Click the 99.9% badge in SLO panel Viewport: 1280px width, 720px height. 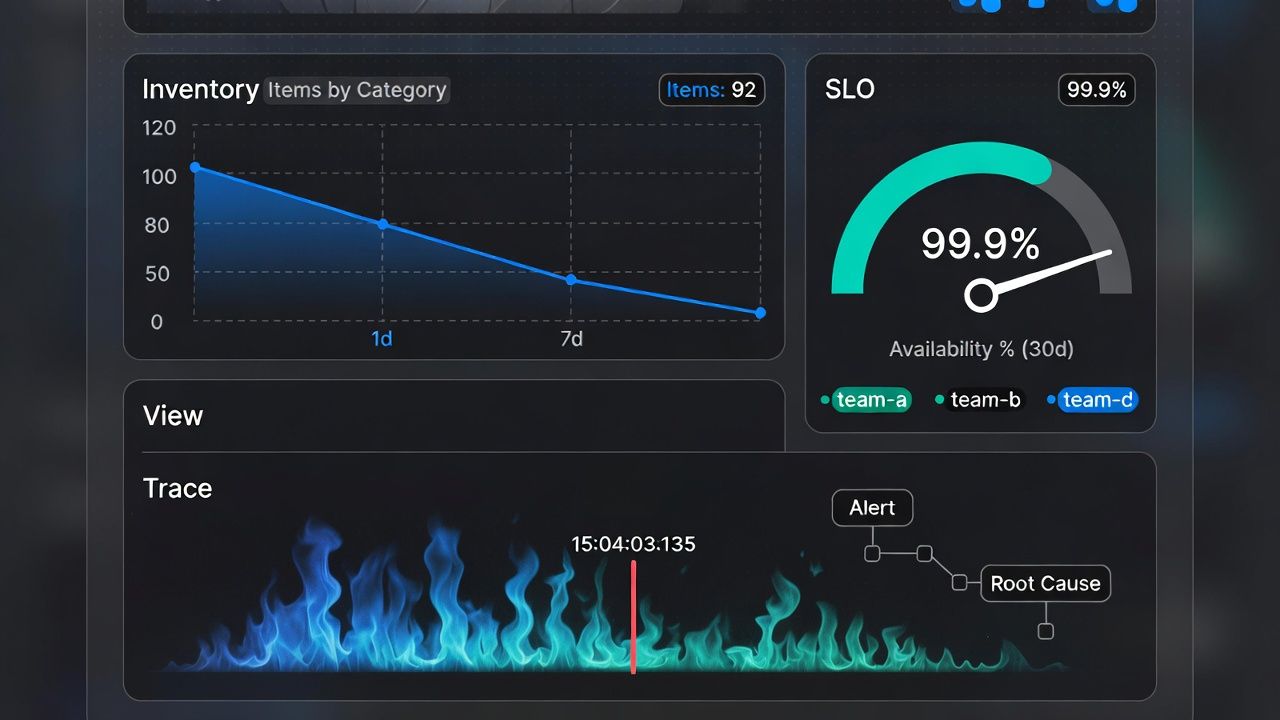pos(1096,89)
